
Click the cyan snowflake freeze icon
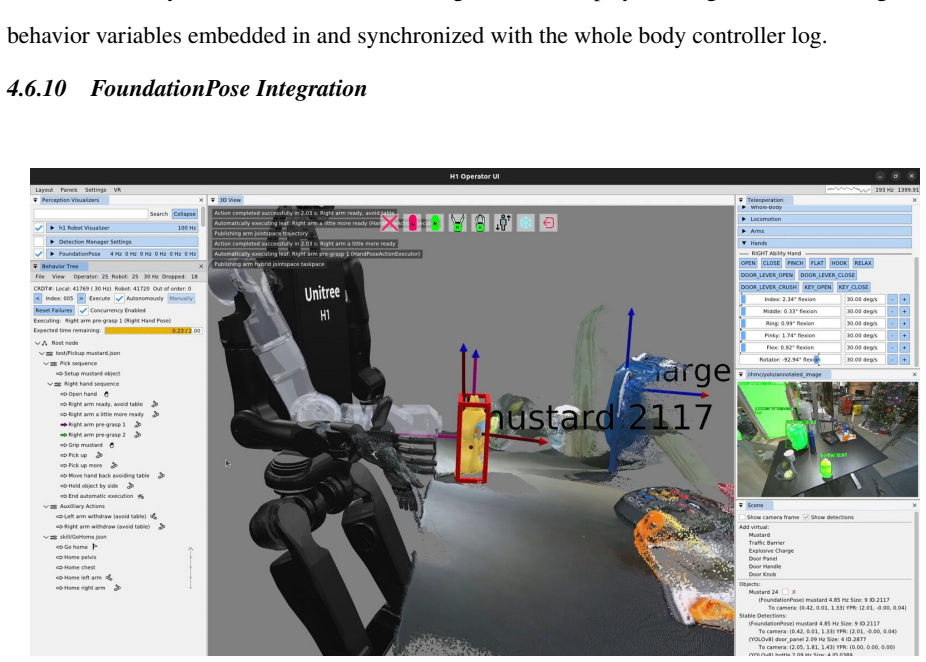click(x=525, y=223)
